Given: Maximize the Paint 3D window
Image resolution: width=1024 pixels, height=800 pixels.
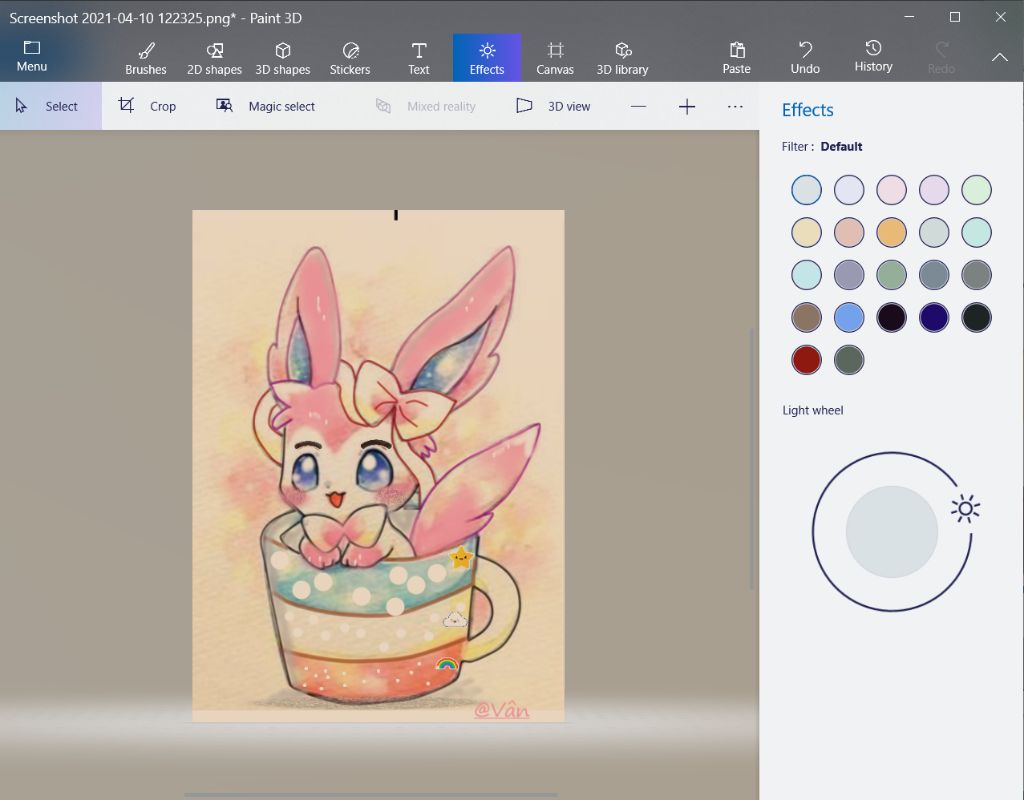Looking at the screenshot, I should point(955,17).
